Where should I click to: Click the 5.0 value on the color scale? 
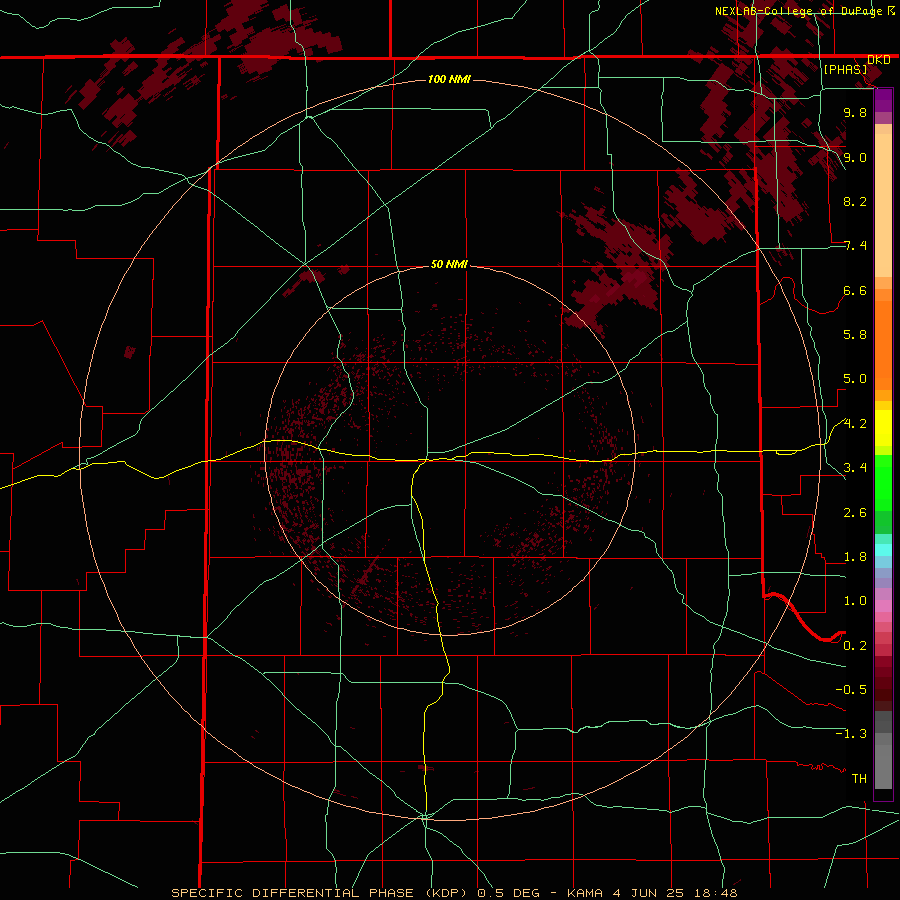pyautogui.click(x=855, y=379)
